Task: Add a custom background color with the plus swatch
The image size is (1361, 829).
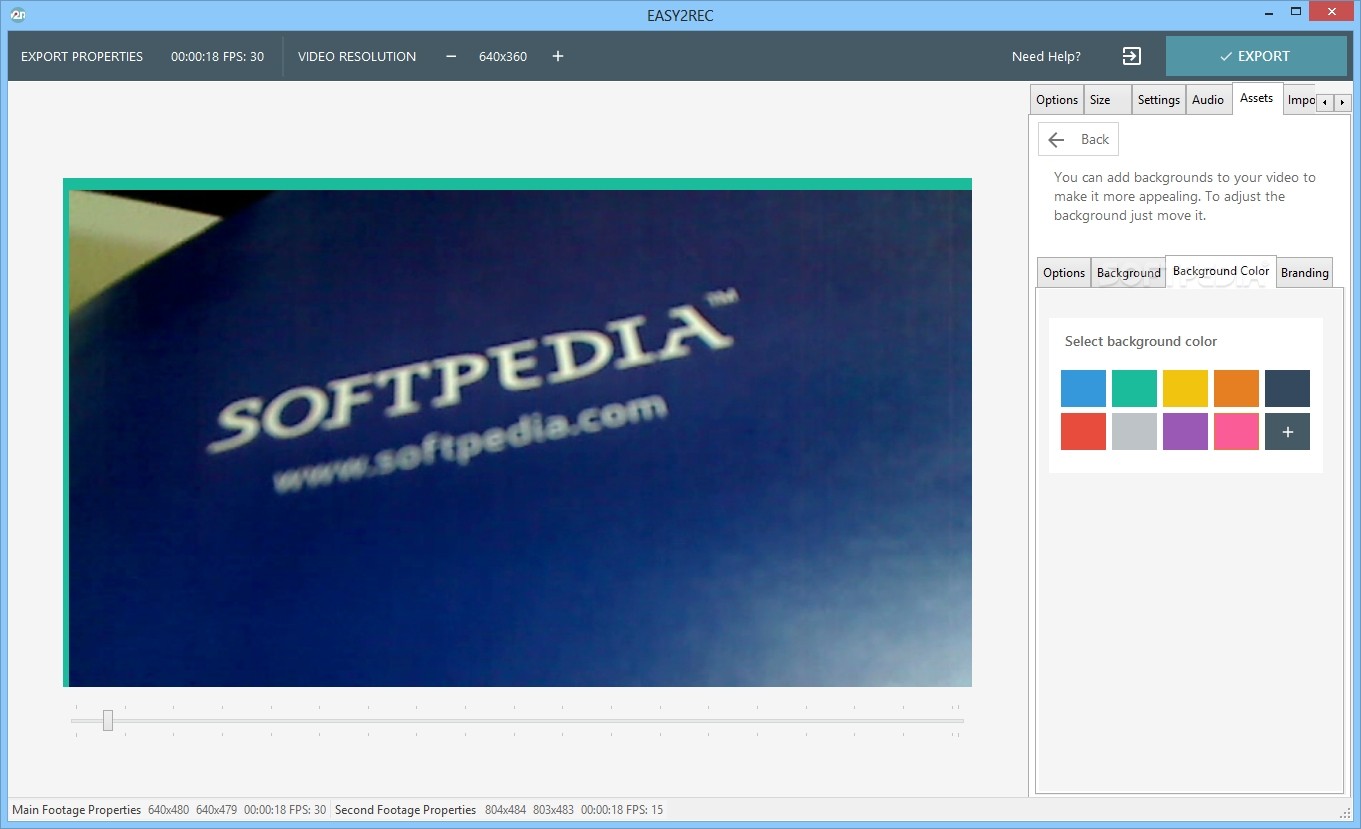Action: [x=1287, y=432]
